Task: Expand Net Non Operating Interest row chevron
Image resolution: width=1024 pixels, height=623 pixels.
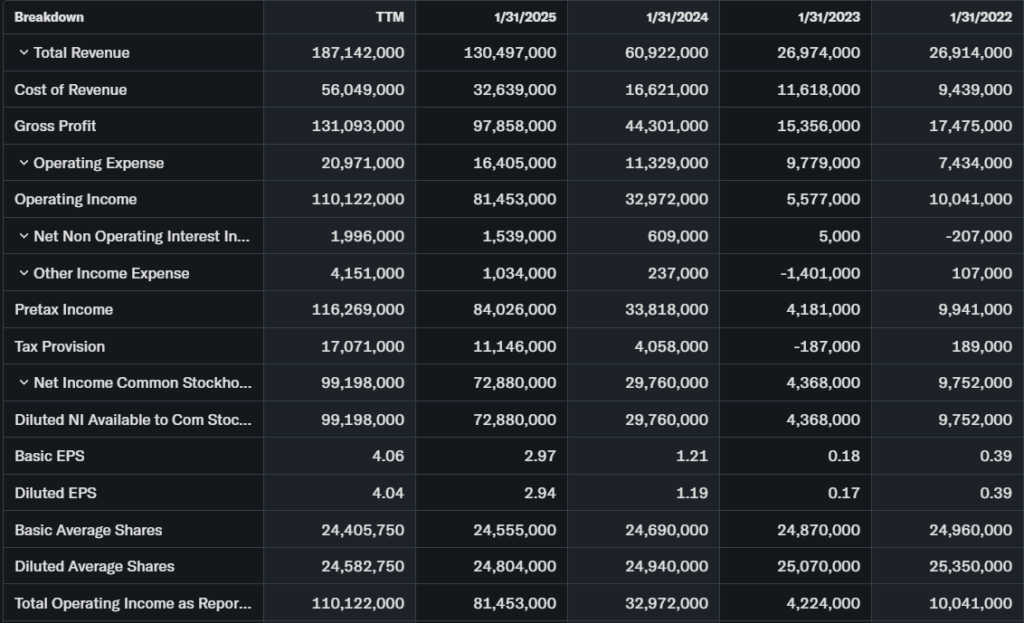Action: [x=23, y=237]
